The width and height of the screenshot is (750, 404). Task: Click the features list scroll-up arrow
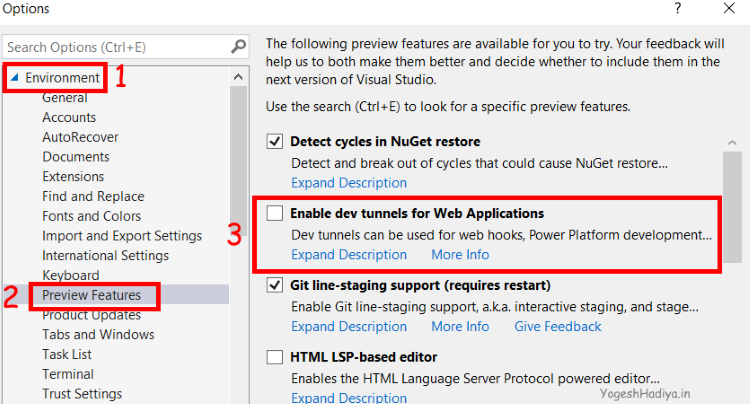click(732, 142)
